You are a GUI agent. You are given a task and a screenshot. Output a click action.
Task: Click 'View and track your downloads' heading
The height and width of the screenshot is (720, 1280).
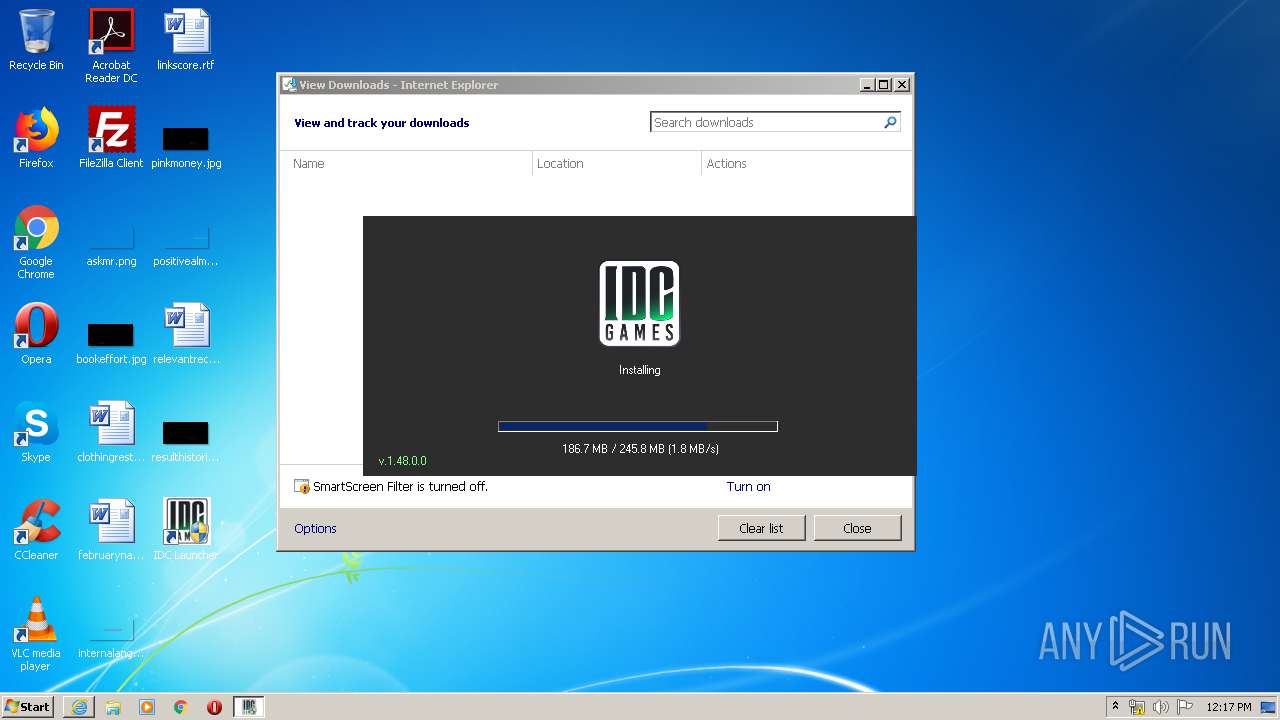381,123
